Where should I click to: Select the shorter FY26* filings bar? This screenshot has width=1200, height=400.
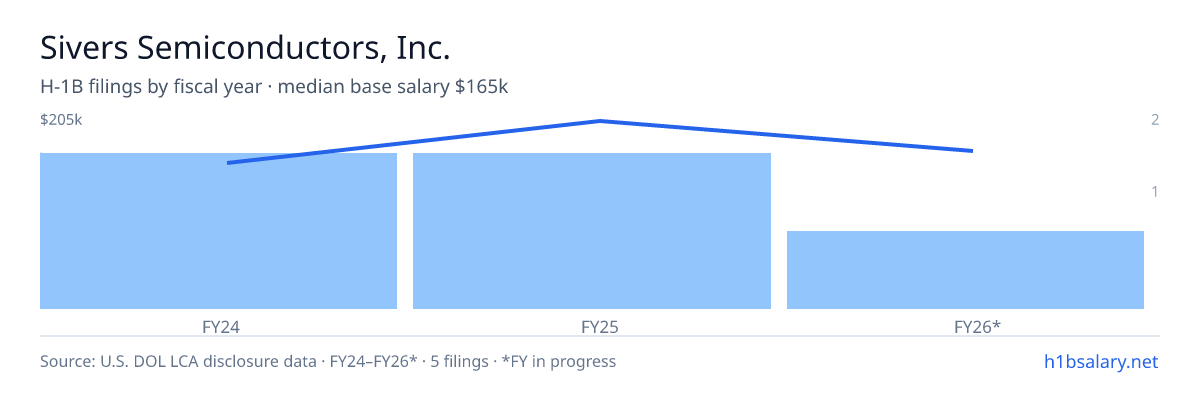pyautogui.click(x=965, y=270)
